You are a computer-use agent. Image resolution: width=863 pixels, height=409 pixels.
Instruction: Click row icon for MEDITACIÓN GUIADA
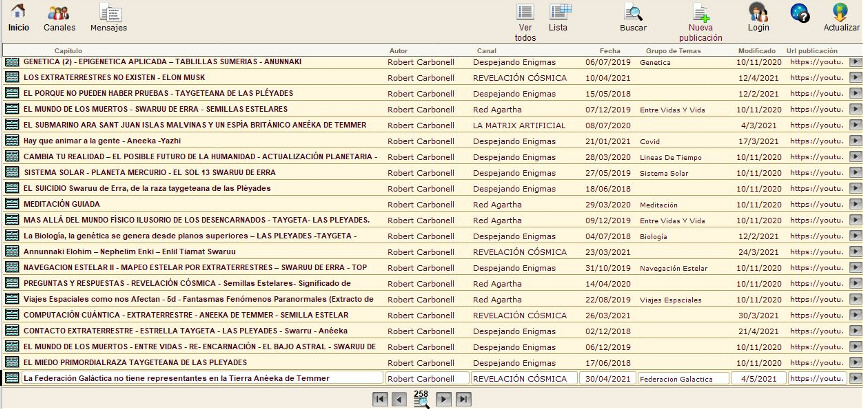click(12, 204)
